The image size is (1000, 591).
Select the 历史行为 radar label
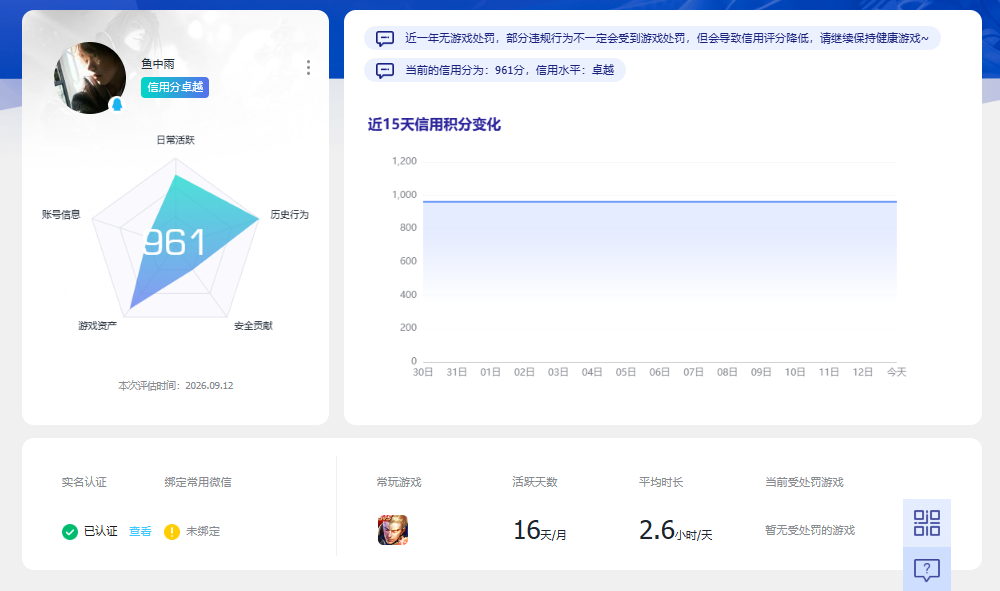coord(290,214)
